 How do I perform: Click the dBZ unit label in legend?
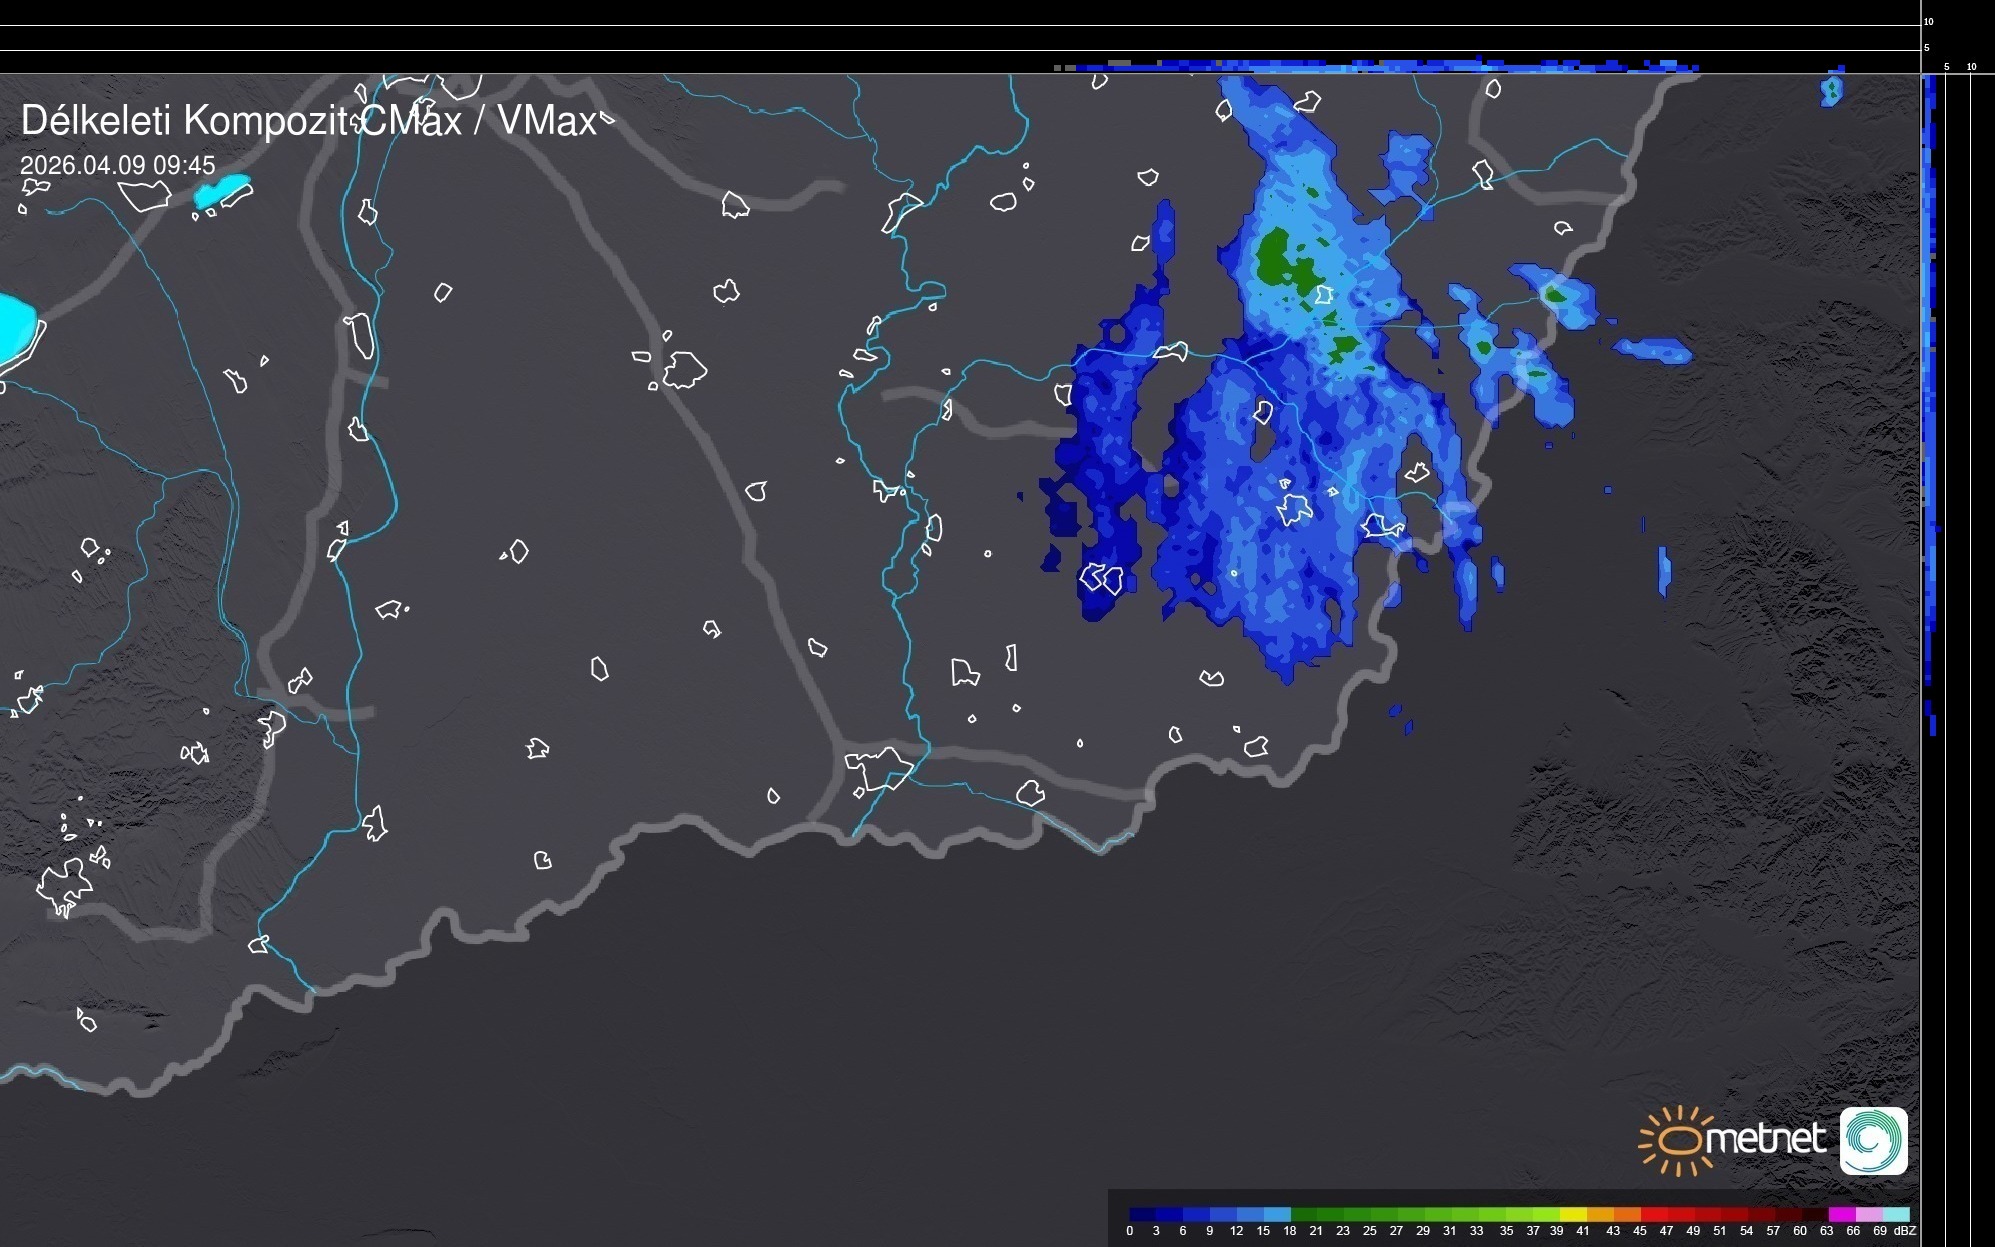[1905, 1231]
